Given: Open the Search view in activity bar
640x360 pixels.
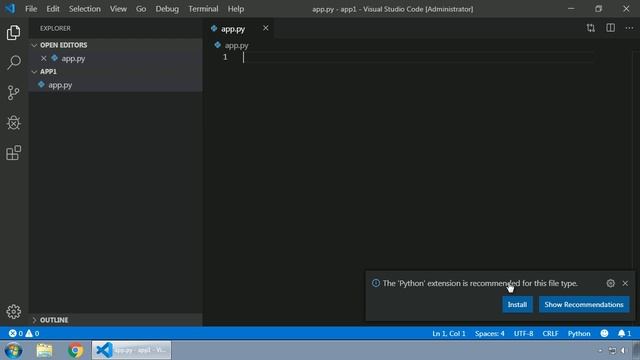Looking at the screenshot, I should click(x=13, y=62).
